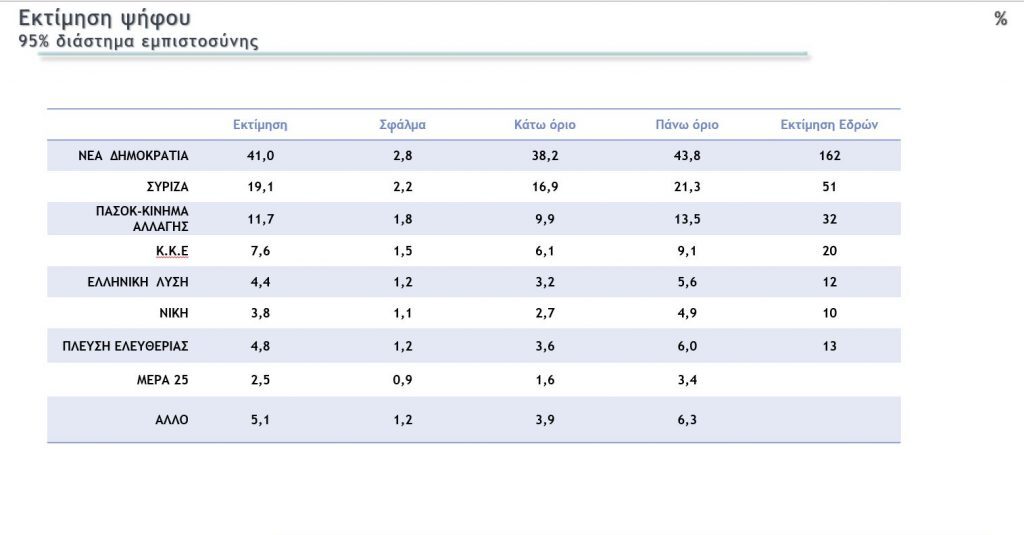1024x535 pixels.
Task: Select the 'Πάνω όριο' column header
Action: 687,125
